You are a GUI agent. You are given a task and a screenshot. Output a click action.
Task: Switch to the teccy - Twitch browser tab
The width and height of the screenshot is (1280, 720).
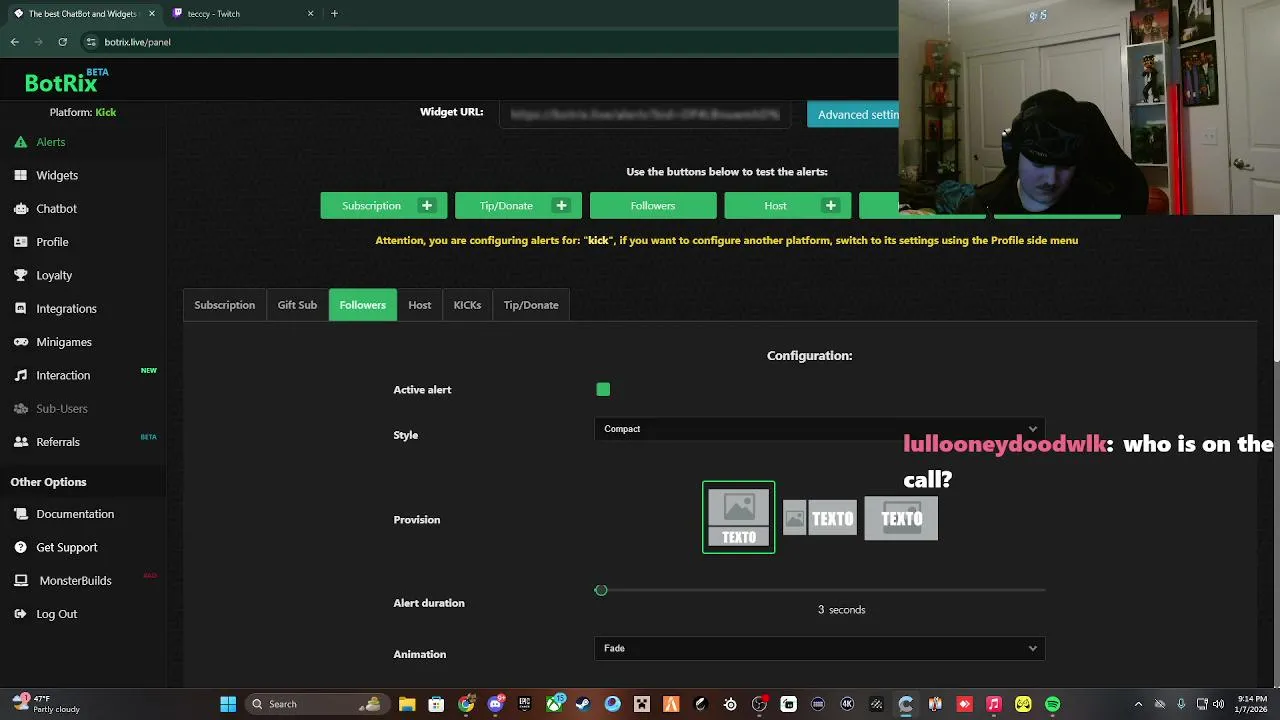point(240,14)
